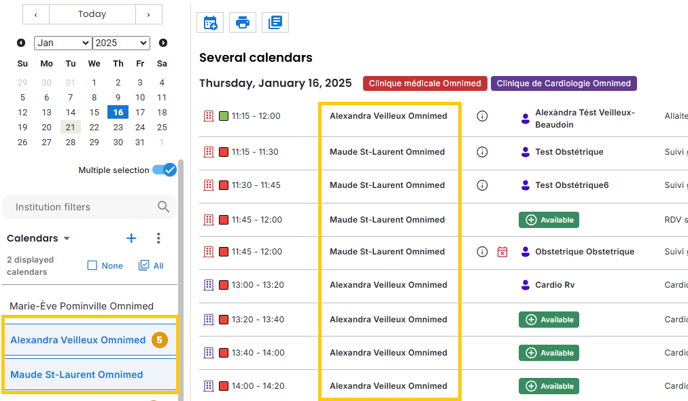
Task: Go to next day with right chevron
Action: pyautogui.click(x=149, y=14)
